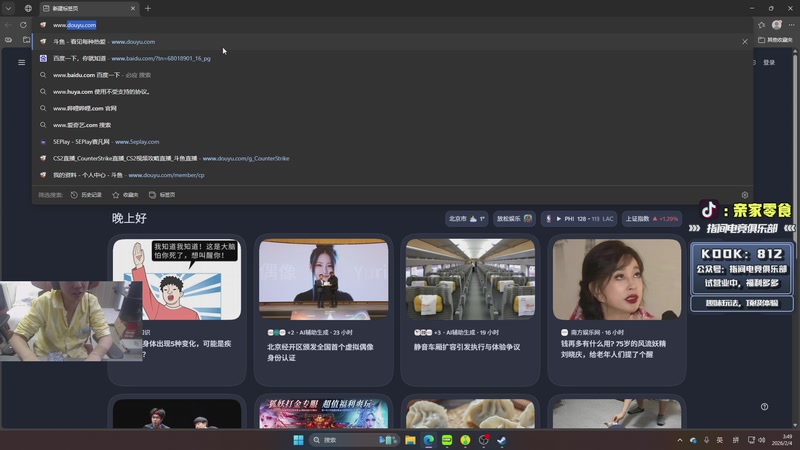
Task: Click the workspaces globe icon
Action: pyautogui.click(x=28, y=8)
